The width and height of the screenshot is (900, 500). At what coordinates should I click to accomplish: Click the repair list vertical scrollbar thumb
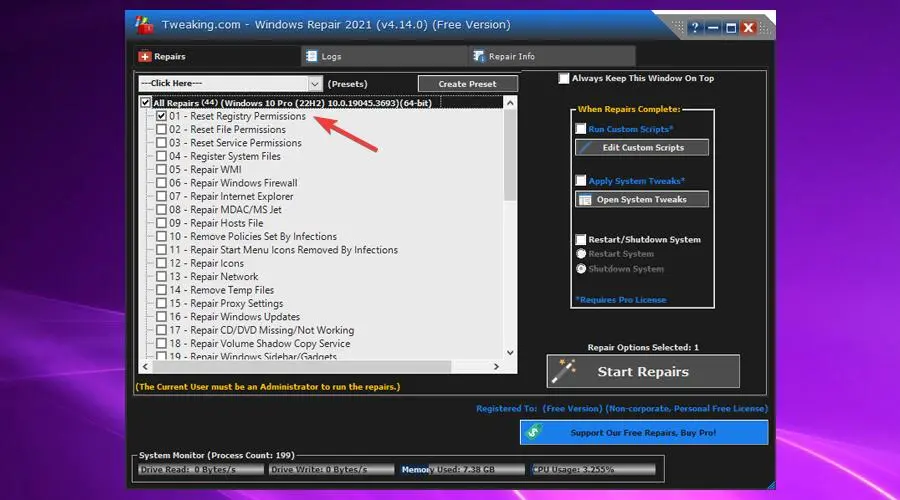510,155
